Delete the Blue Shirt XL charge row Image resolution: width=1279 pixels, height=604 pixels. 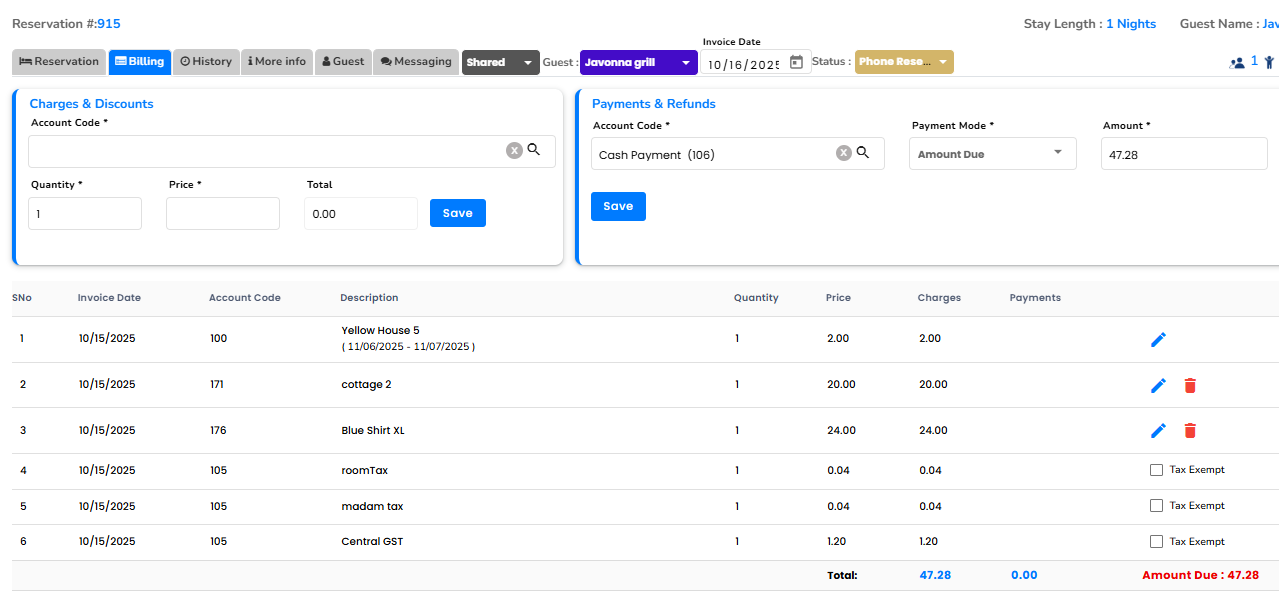(x=1190, y=430)
